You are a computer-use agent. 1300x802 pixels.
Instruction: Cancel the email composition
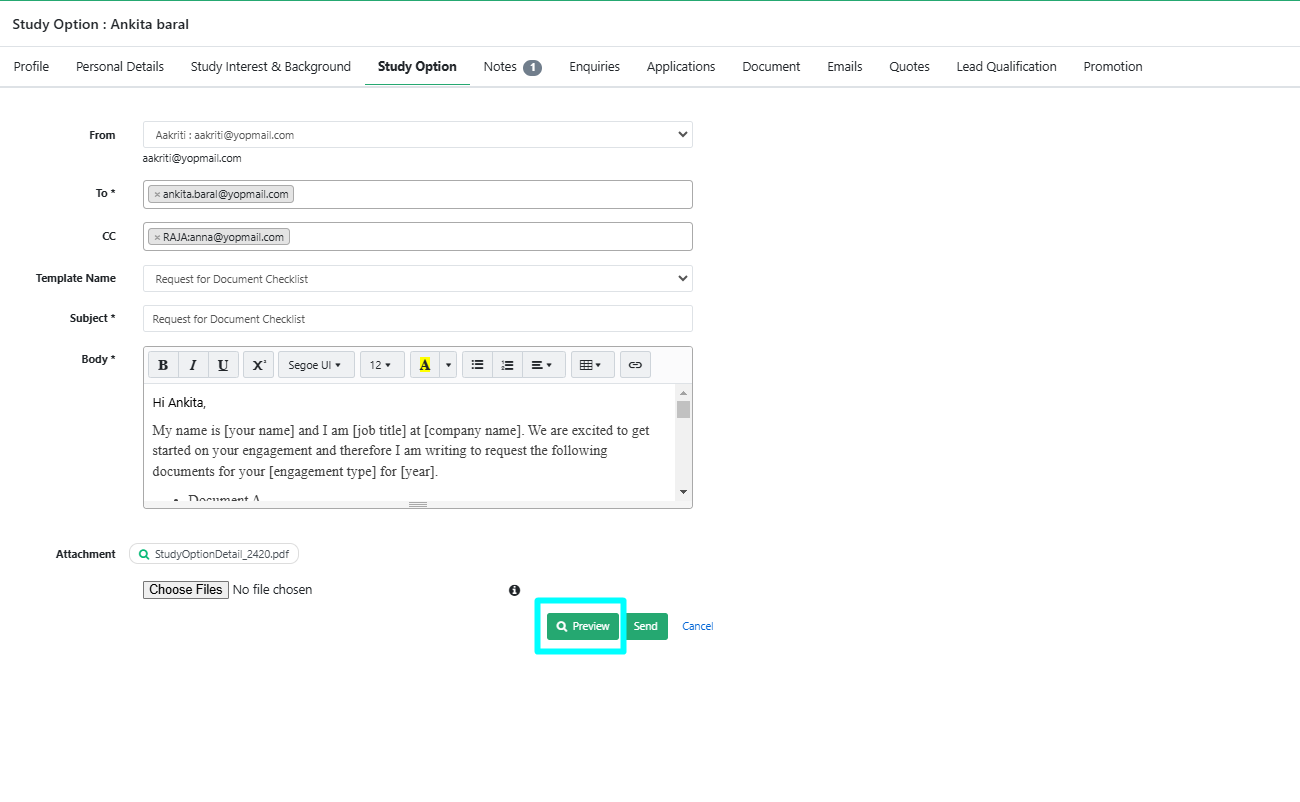point(698,627)
